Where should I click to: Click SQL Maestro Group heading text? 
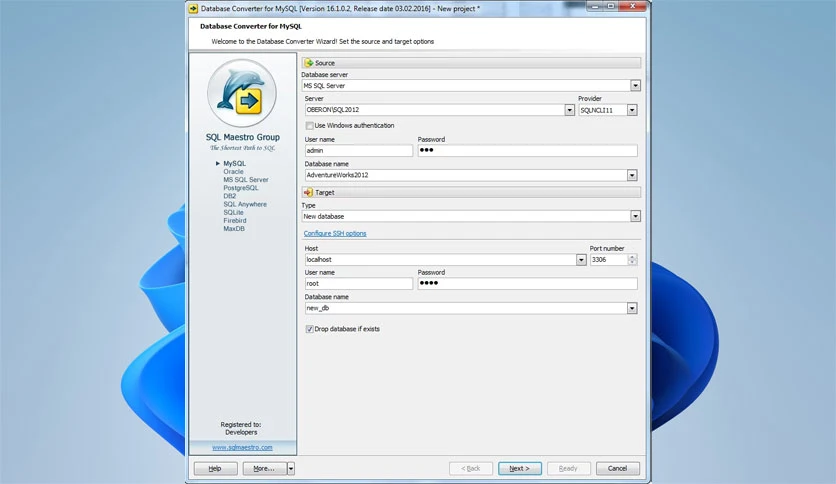point(243,137)
